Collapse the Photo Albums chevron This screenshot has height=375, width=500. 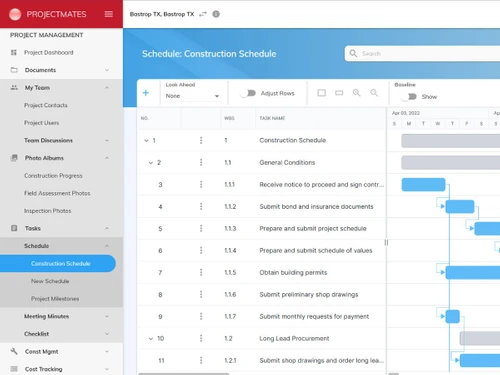[107, 158]
